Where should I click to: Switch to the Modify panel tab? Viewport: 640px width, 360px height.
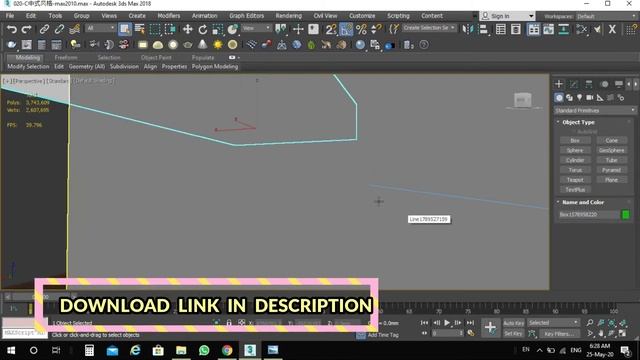(573, 84)
